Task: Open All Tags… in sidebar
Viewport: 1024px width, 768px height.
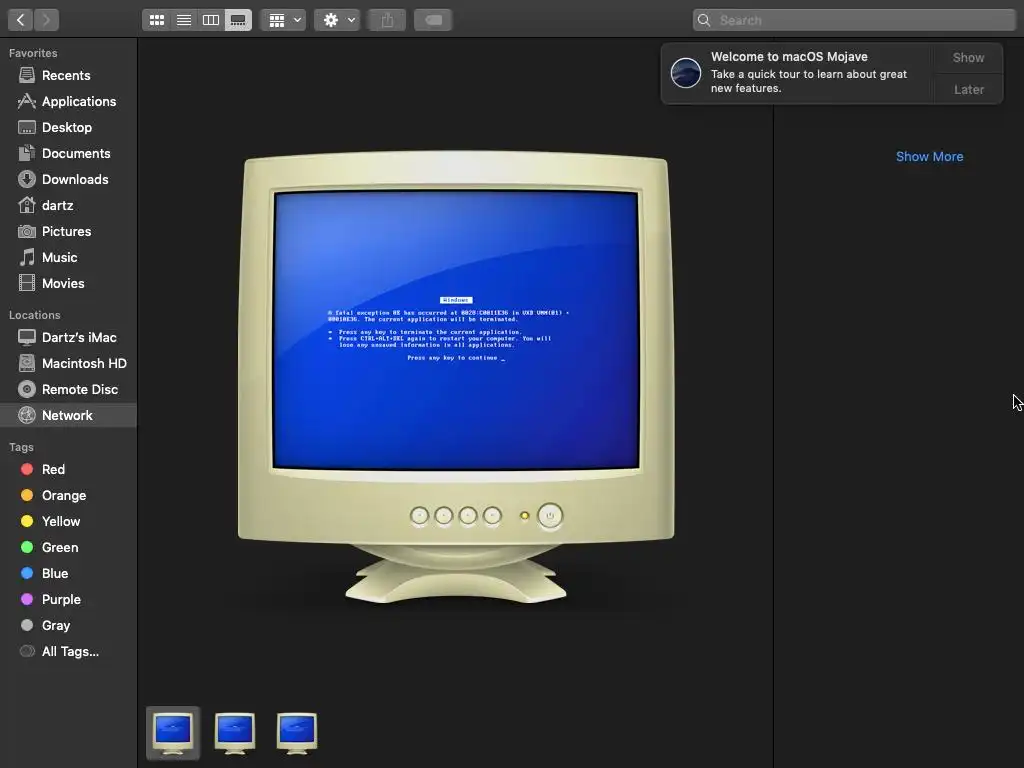Action: click(x=69, y=651)
